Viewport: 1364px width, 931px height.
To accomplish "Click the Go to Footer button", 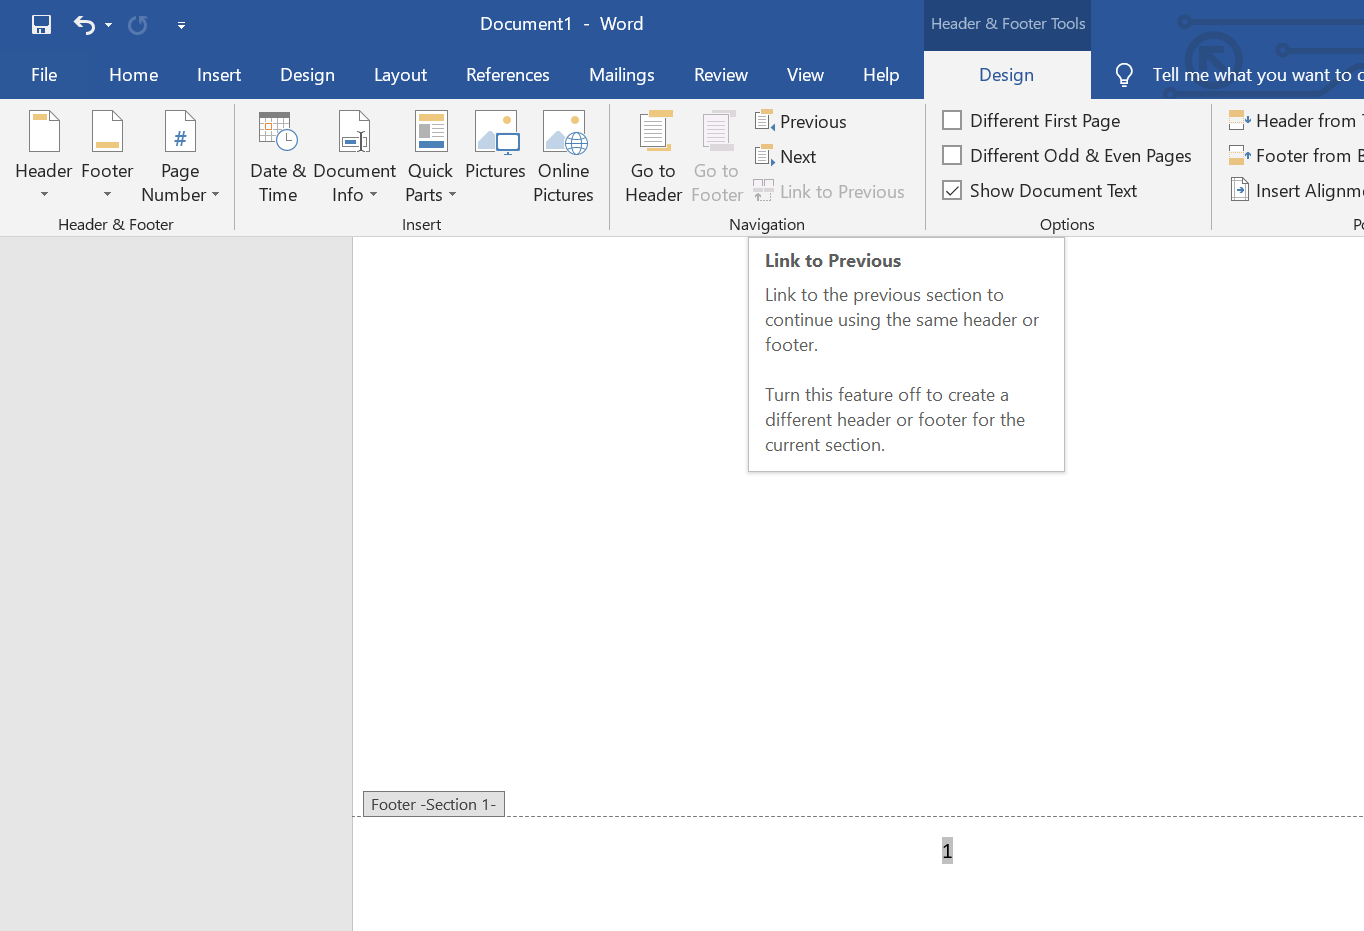I will click(x=717, y=156).
